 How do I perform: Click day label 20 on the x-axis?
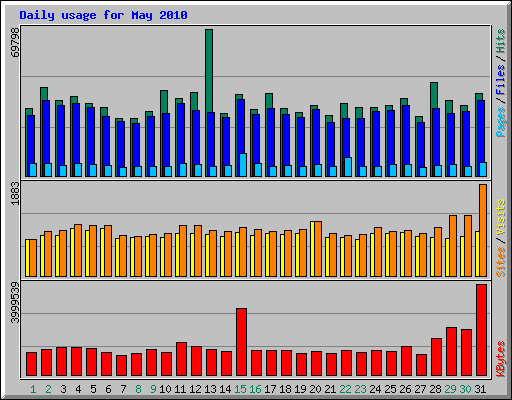pos(315,389)
